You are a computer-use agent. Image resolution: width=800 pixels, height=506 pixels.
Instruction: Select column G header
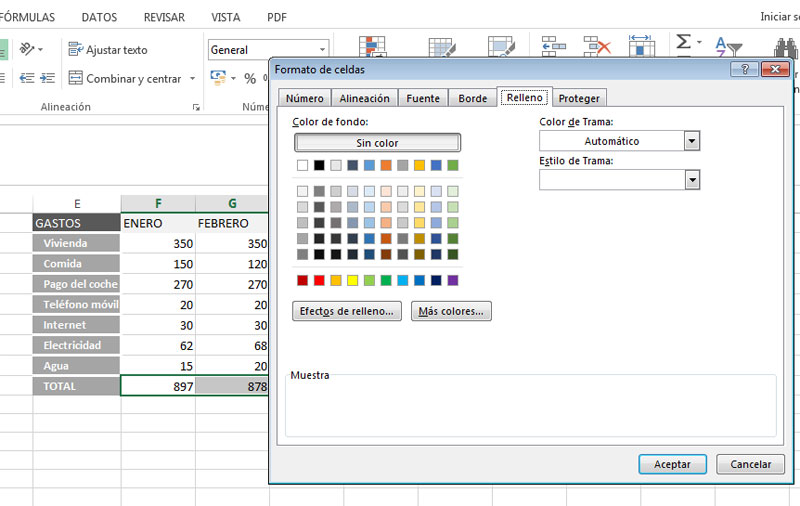[x=232, y=204]
